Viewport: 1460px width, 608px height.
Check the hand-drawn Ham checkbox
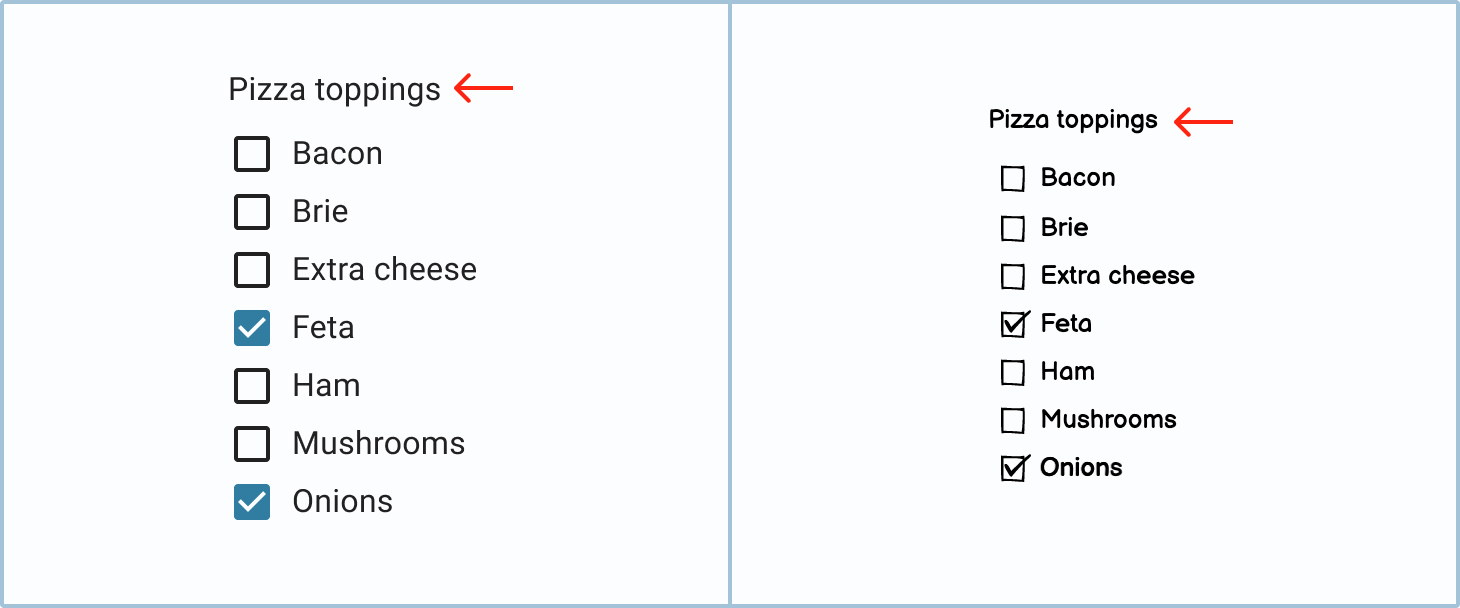tap(1013, 373)
